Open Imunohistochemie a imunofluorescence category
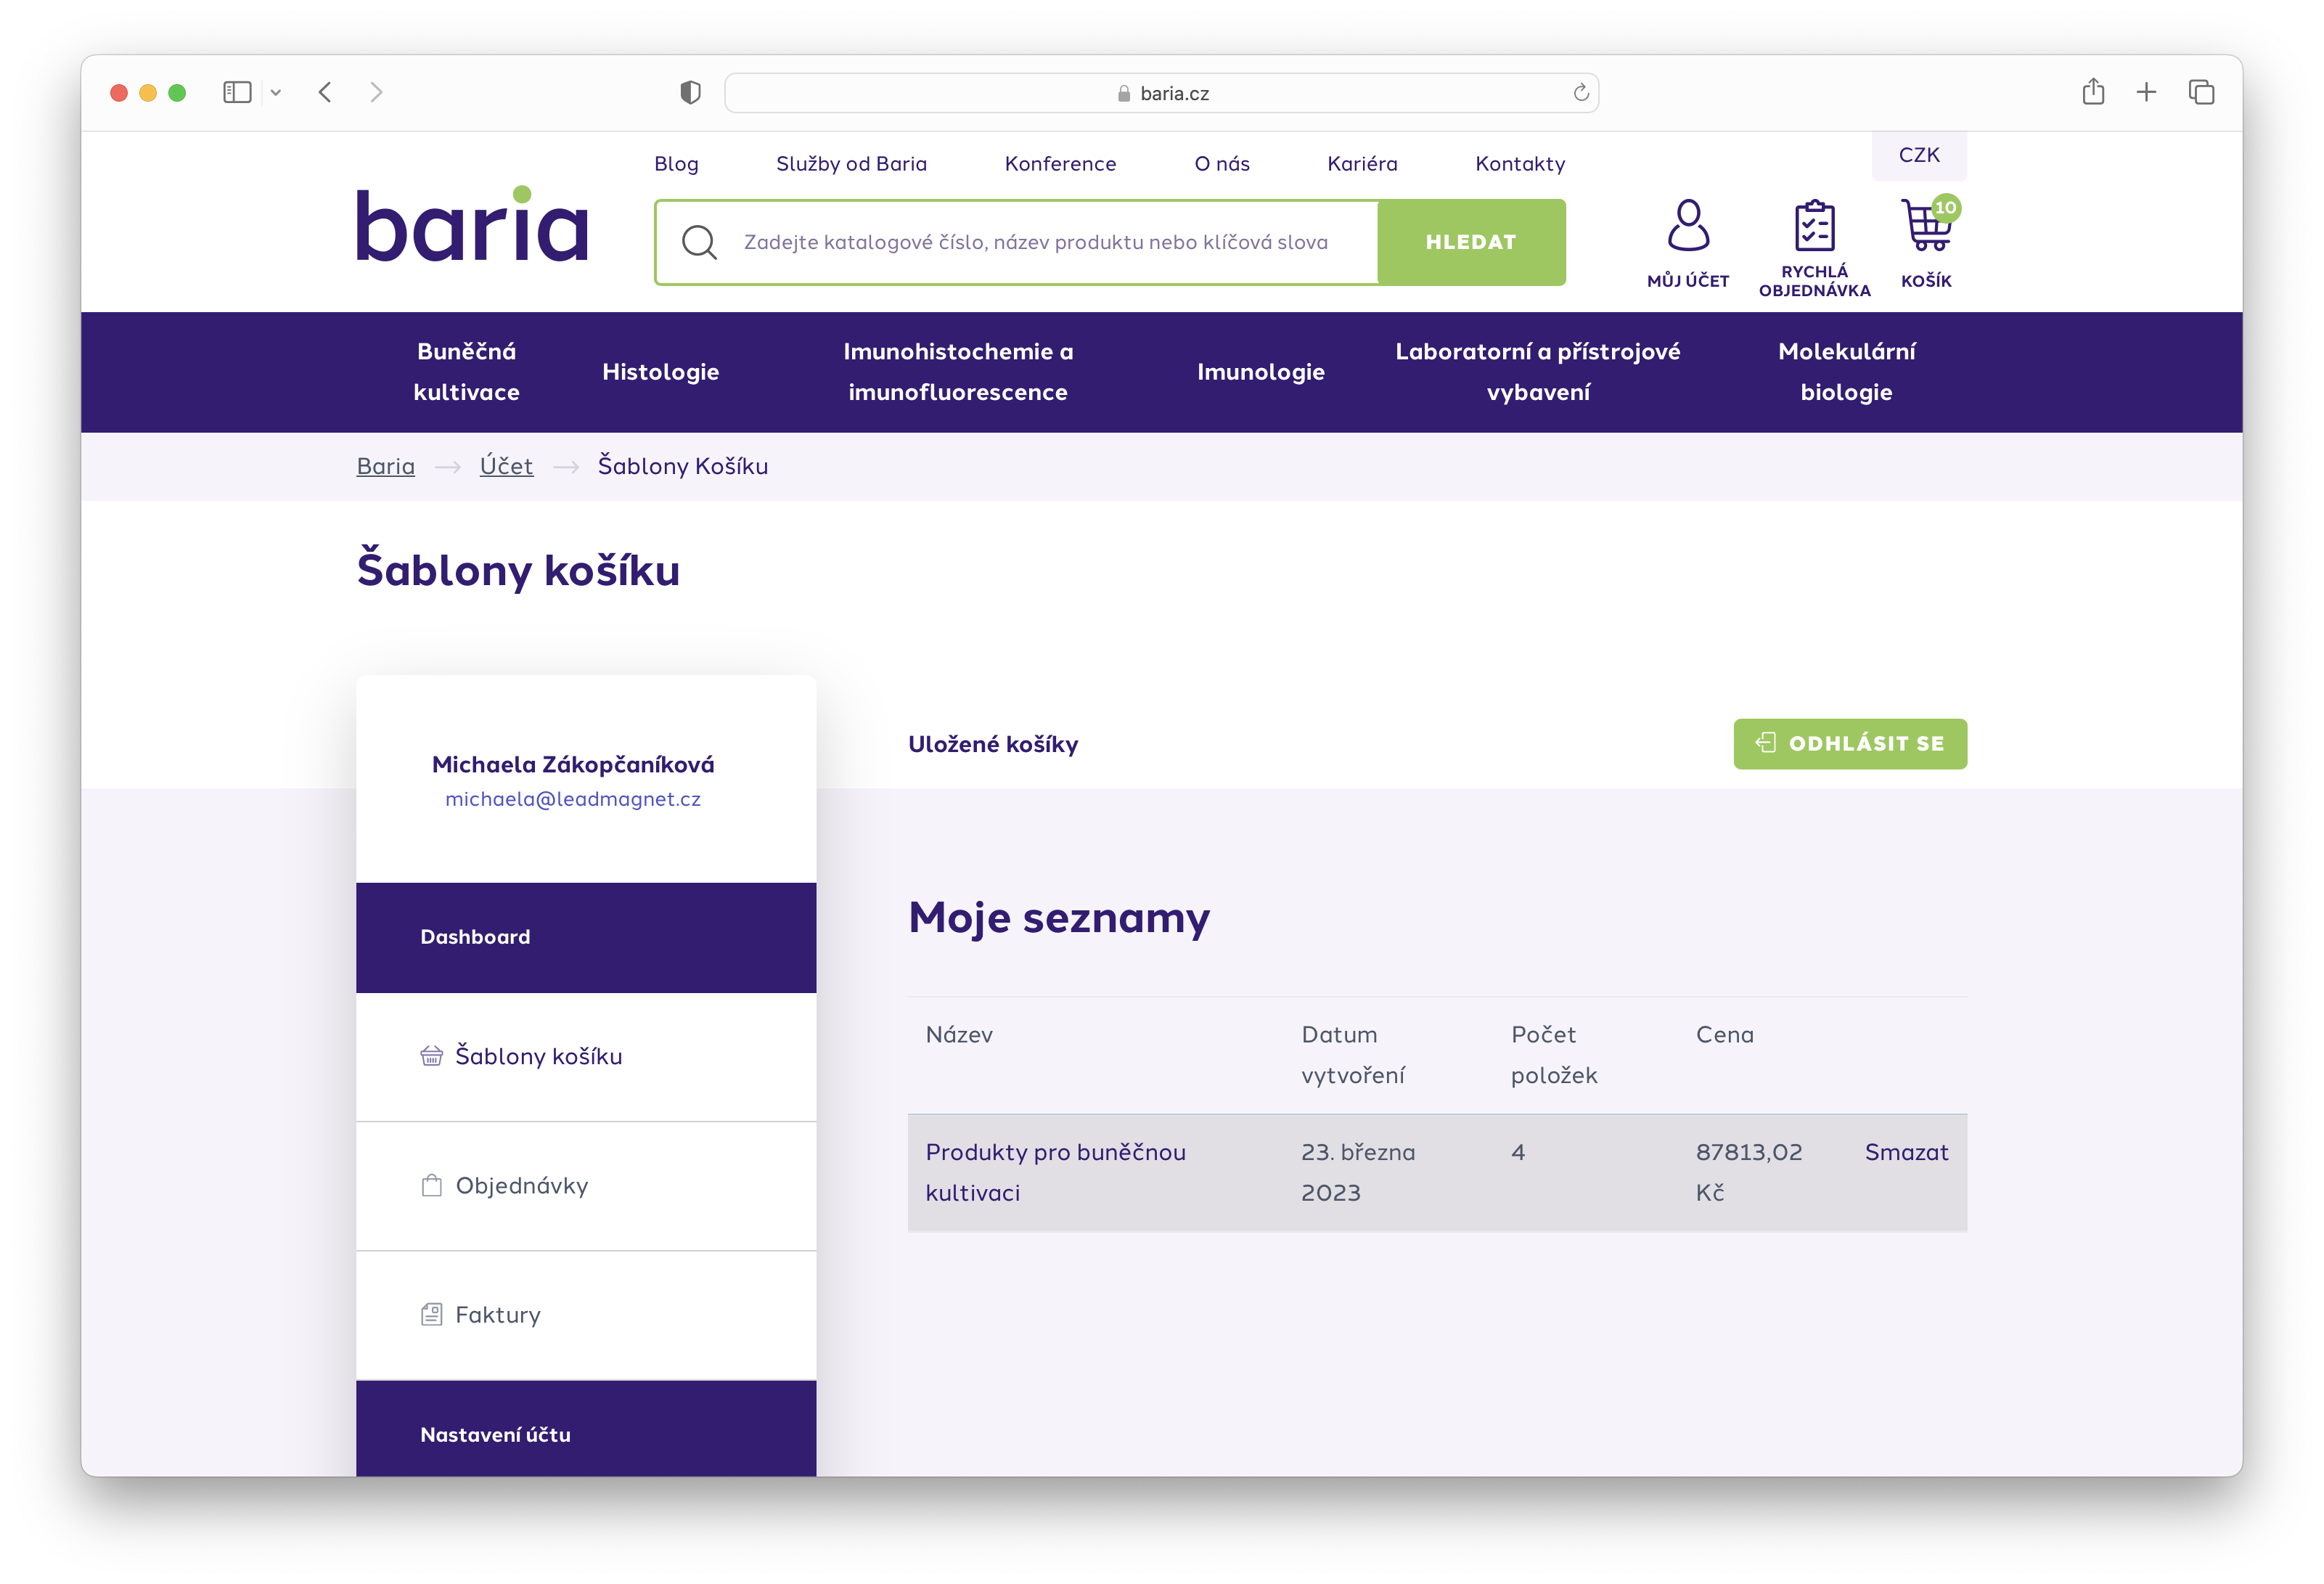This screenshot has width=2324, height=1584. (x=958, y=372)
